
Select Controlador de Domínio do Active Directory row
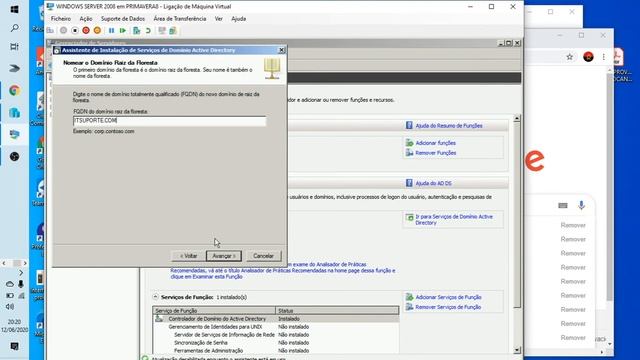[x=276, y=319]
